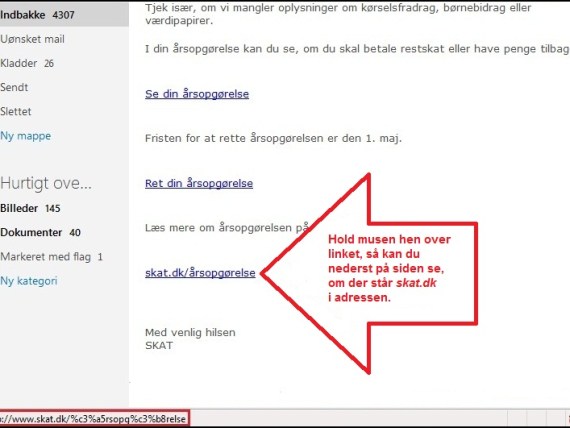The width and height of the screenshot is (570, 428).
Task: Select Markeret med flag category
Action: 51,257
